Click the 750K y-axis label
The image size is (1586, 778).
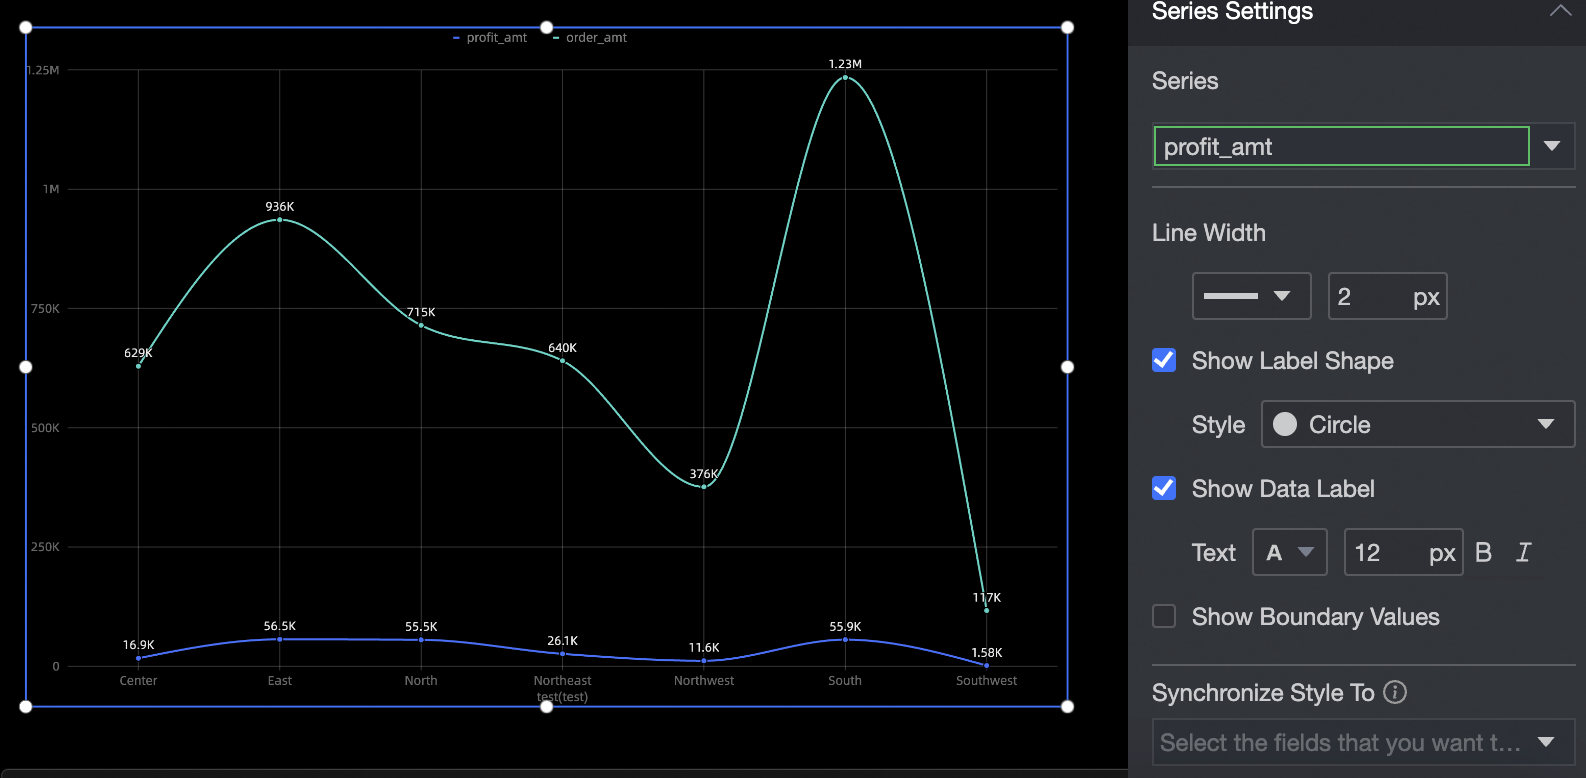(45, 309)
